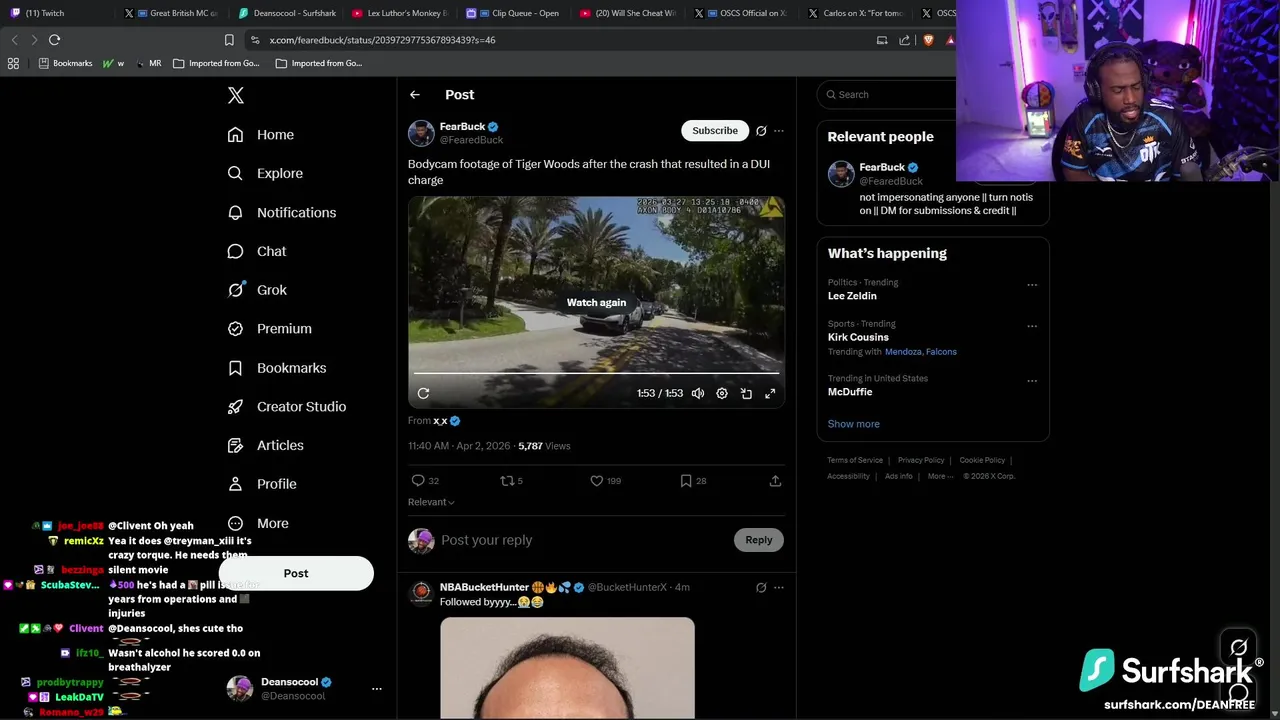Open Notifications
The height and width of the screenshot is (720, 1280).
click(x=282, y=212)
